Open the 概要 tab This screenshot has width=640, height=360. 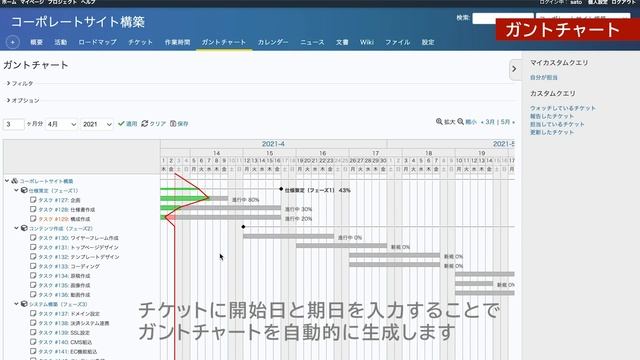click(37, 42)
